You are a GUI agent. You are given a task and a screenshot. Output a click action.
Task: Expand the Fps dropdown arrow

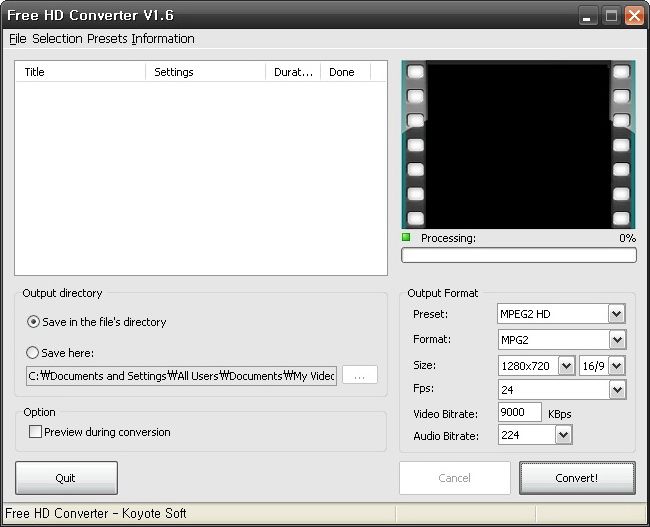617,390
